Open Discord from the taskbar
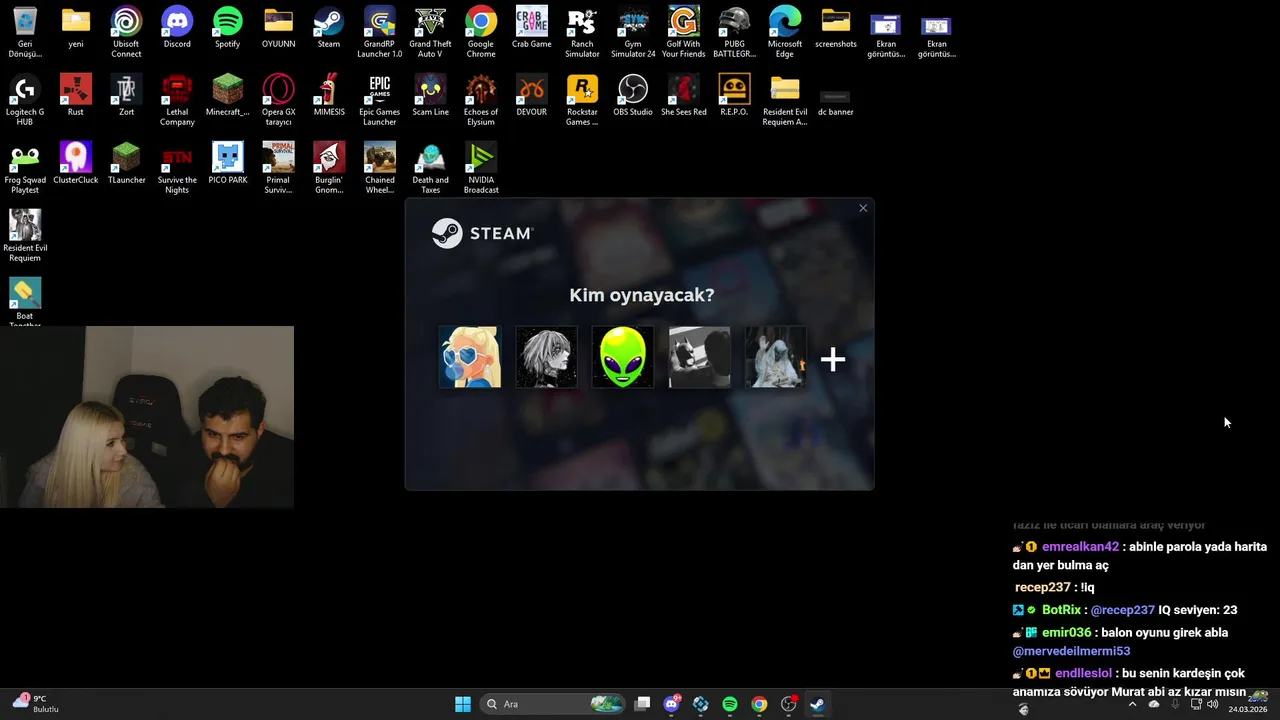The image size is (1280, 720). pos(672,704)
